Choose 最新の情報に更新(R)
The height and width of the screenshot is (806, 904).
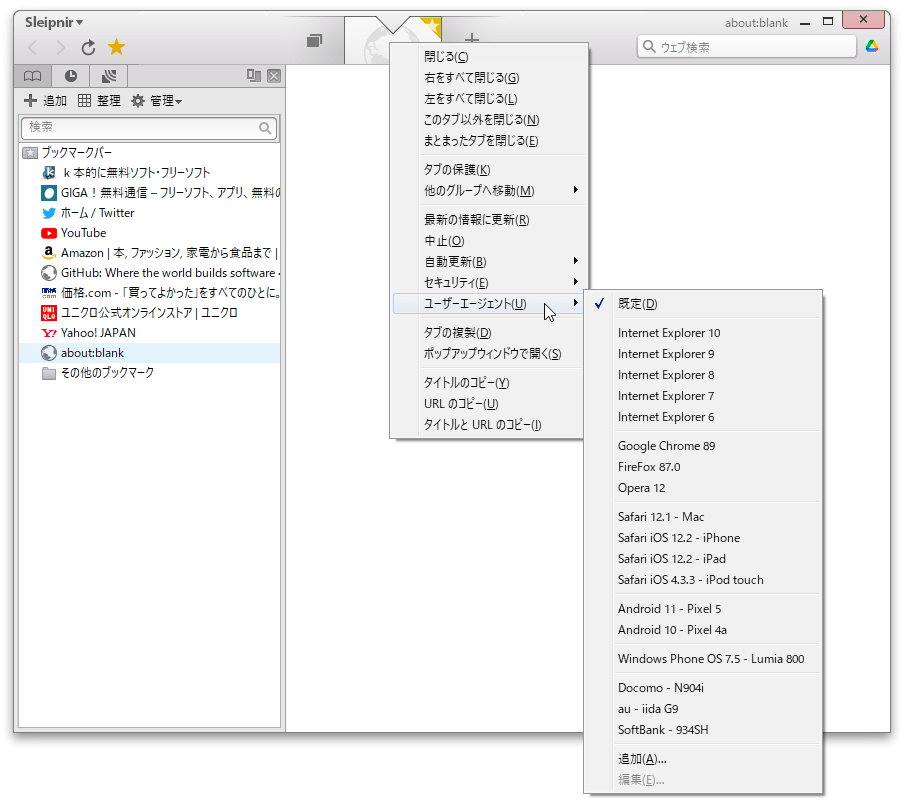488,220
